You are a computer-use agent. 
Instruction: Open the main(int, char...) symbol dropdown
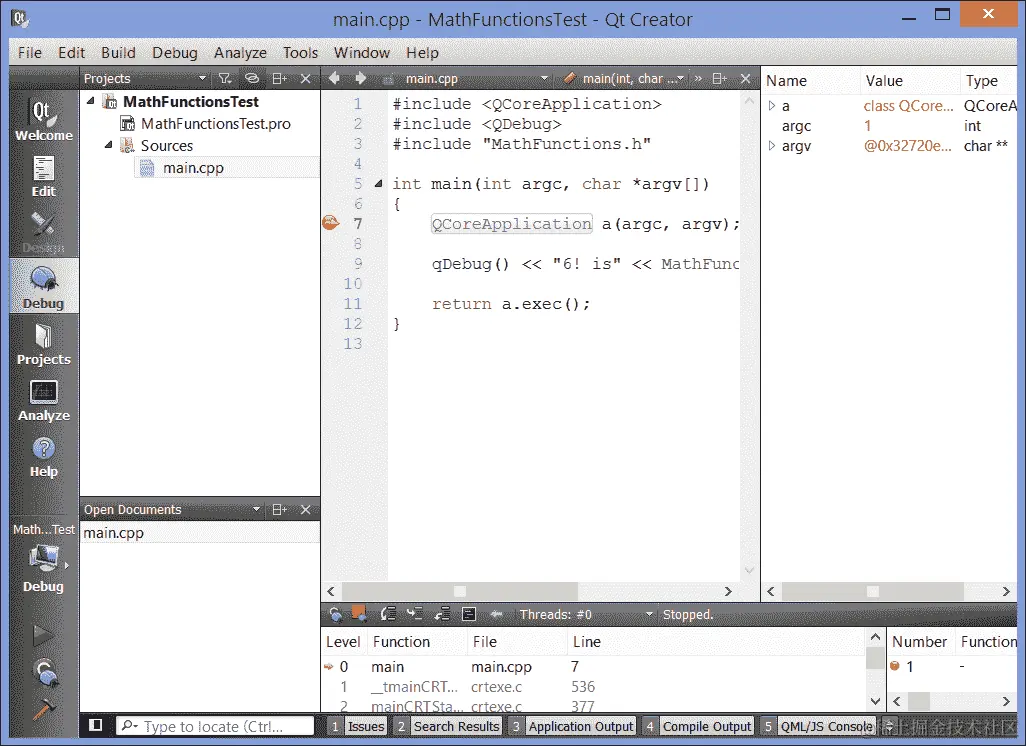[x=681, y=79]
